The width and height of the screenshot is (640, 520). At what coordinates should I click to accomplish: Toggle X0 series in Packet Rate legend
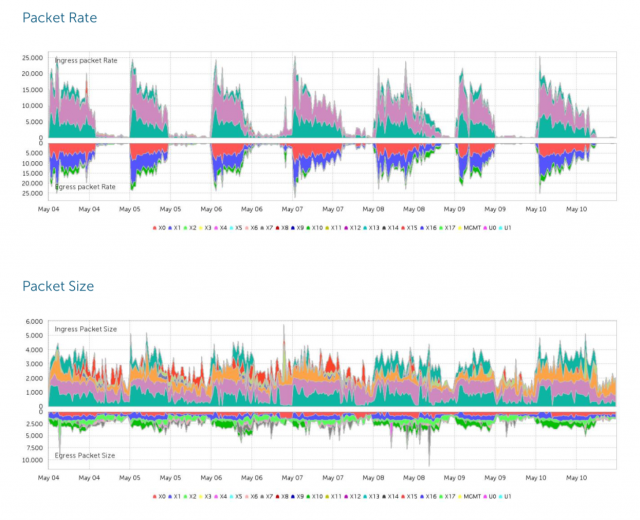coord(159,228)
